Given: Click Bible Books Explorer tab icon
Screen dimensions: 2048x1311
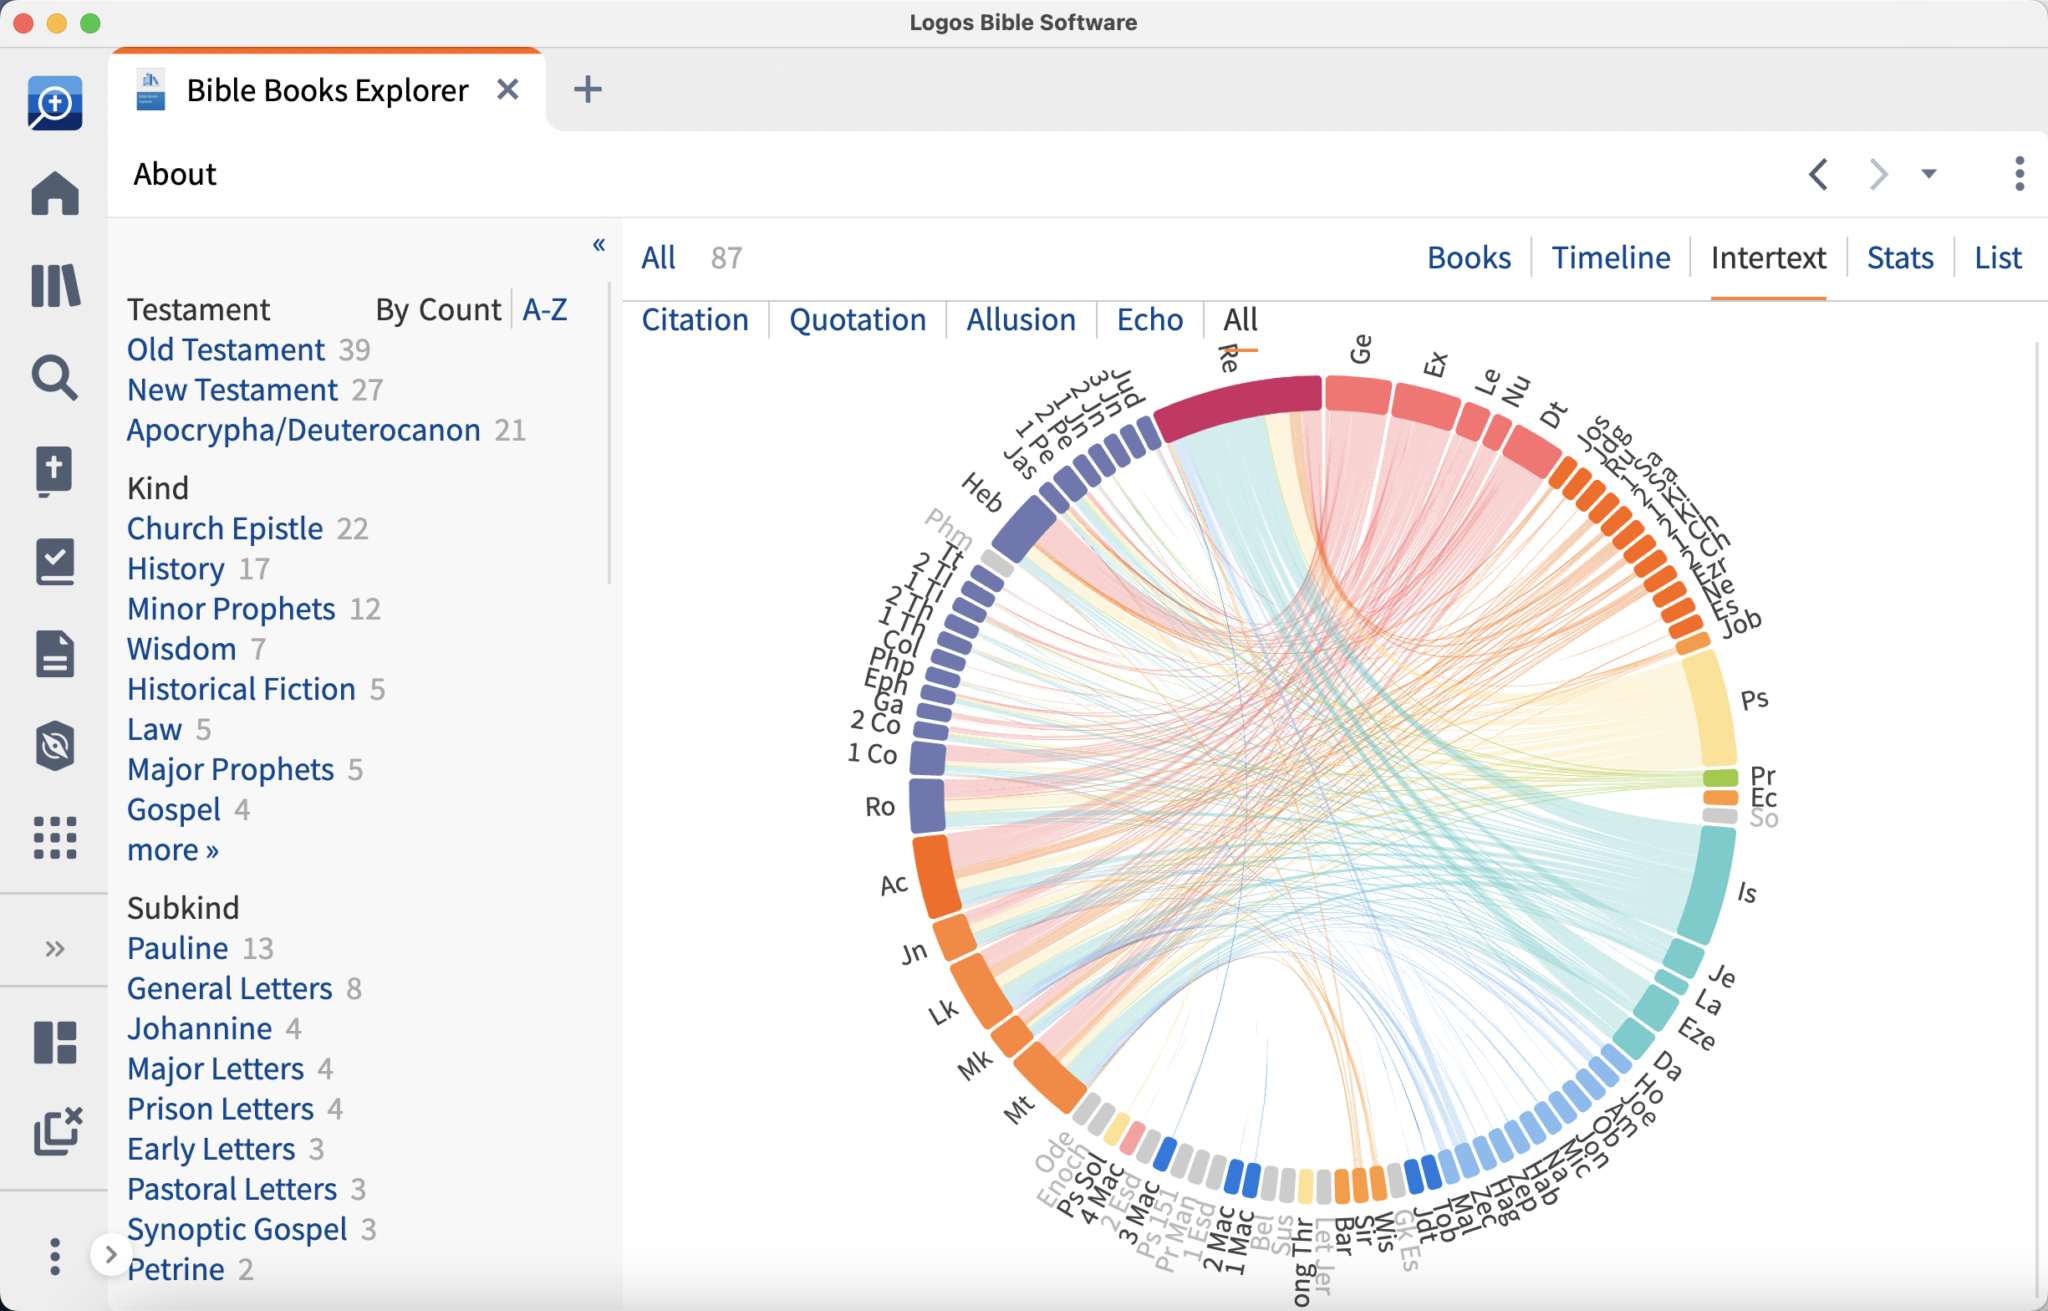Looking at the screenshot, I should (150, 90).
